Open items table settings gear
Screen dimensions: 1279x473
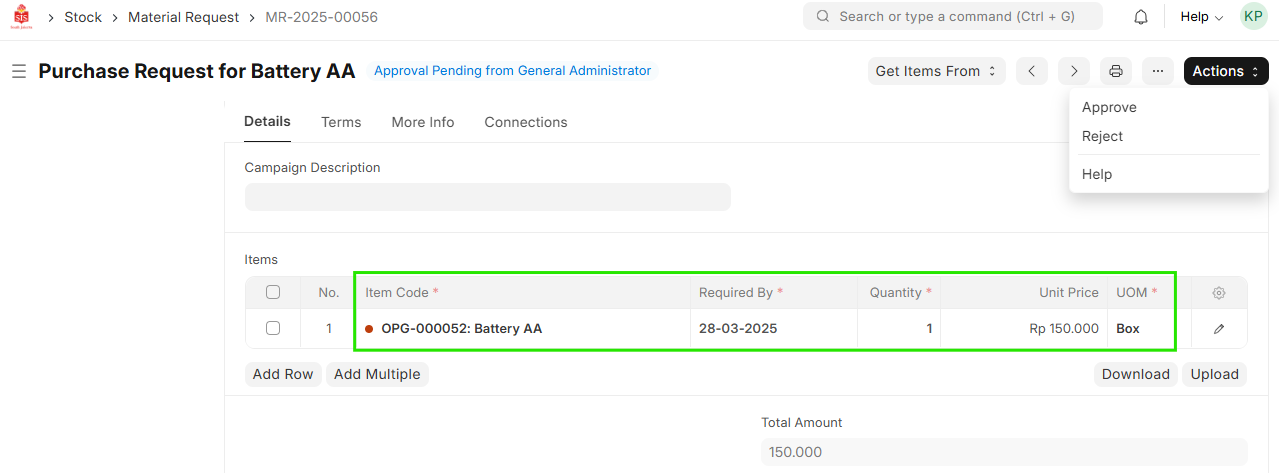[1218, 293]
